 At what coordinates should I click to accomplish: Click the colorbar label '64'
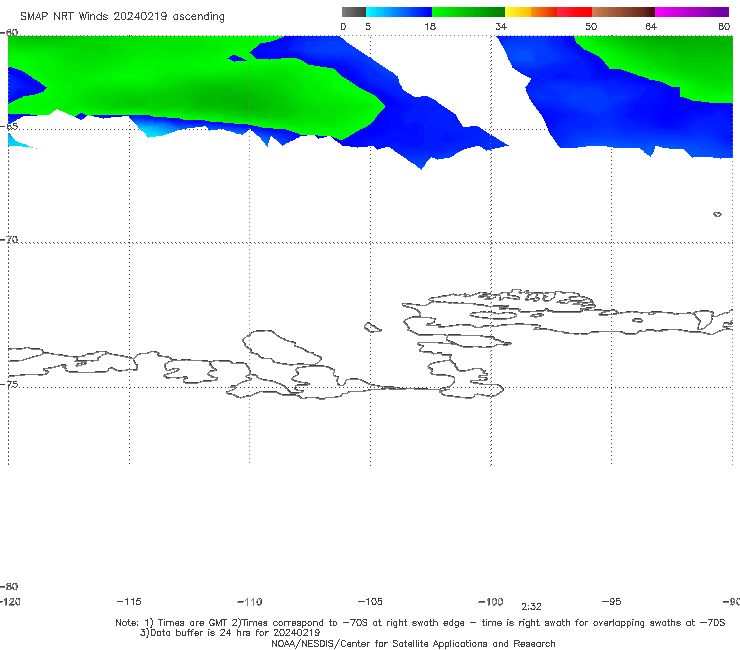click(651, 26)
